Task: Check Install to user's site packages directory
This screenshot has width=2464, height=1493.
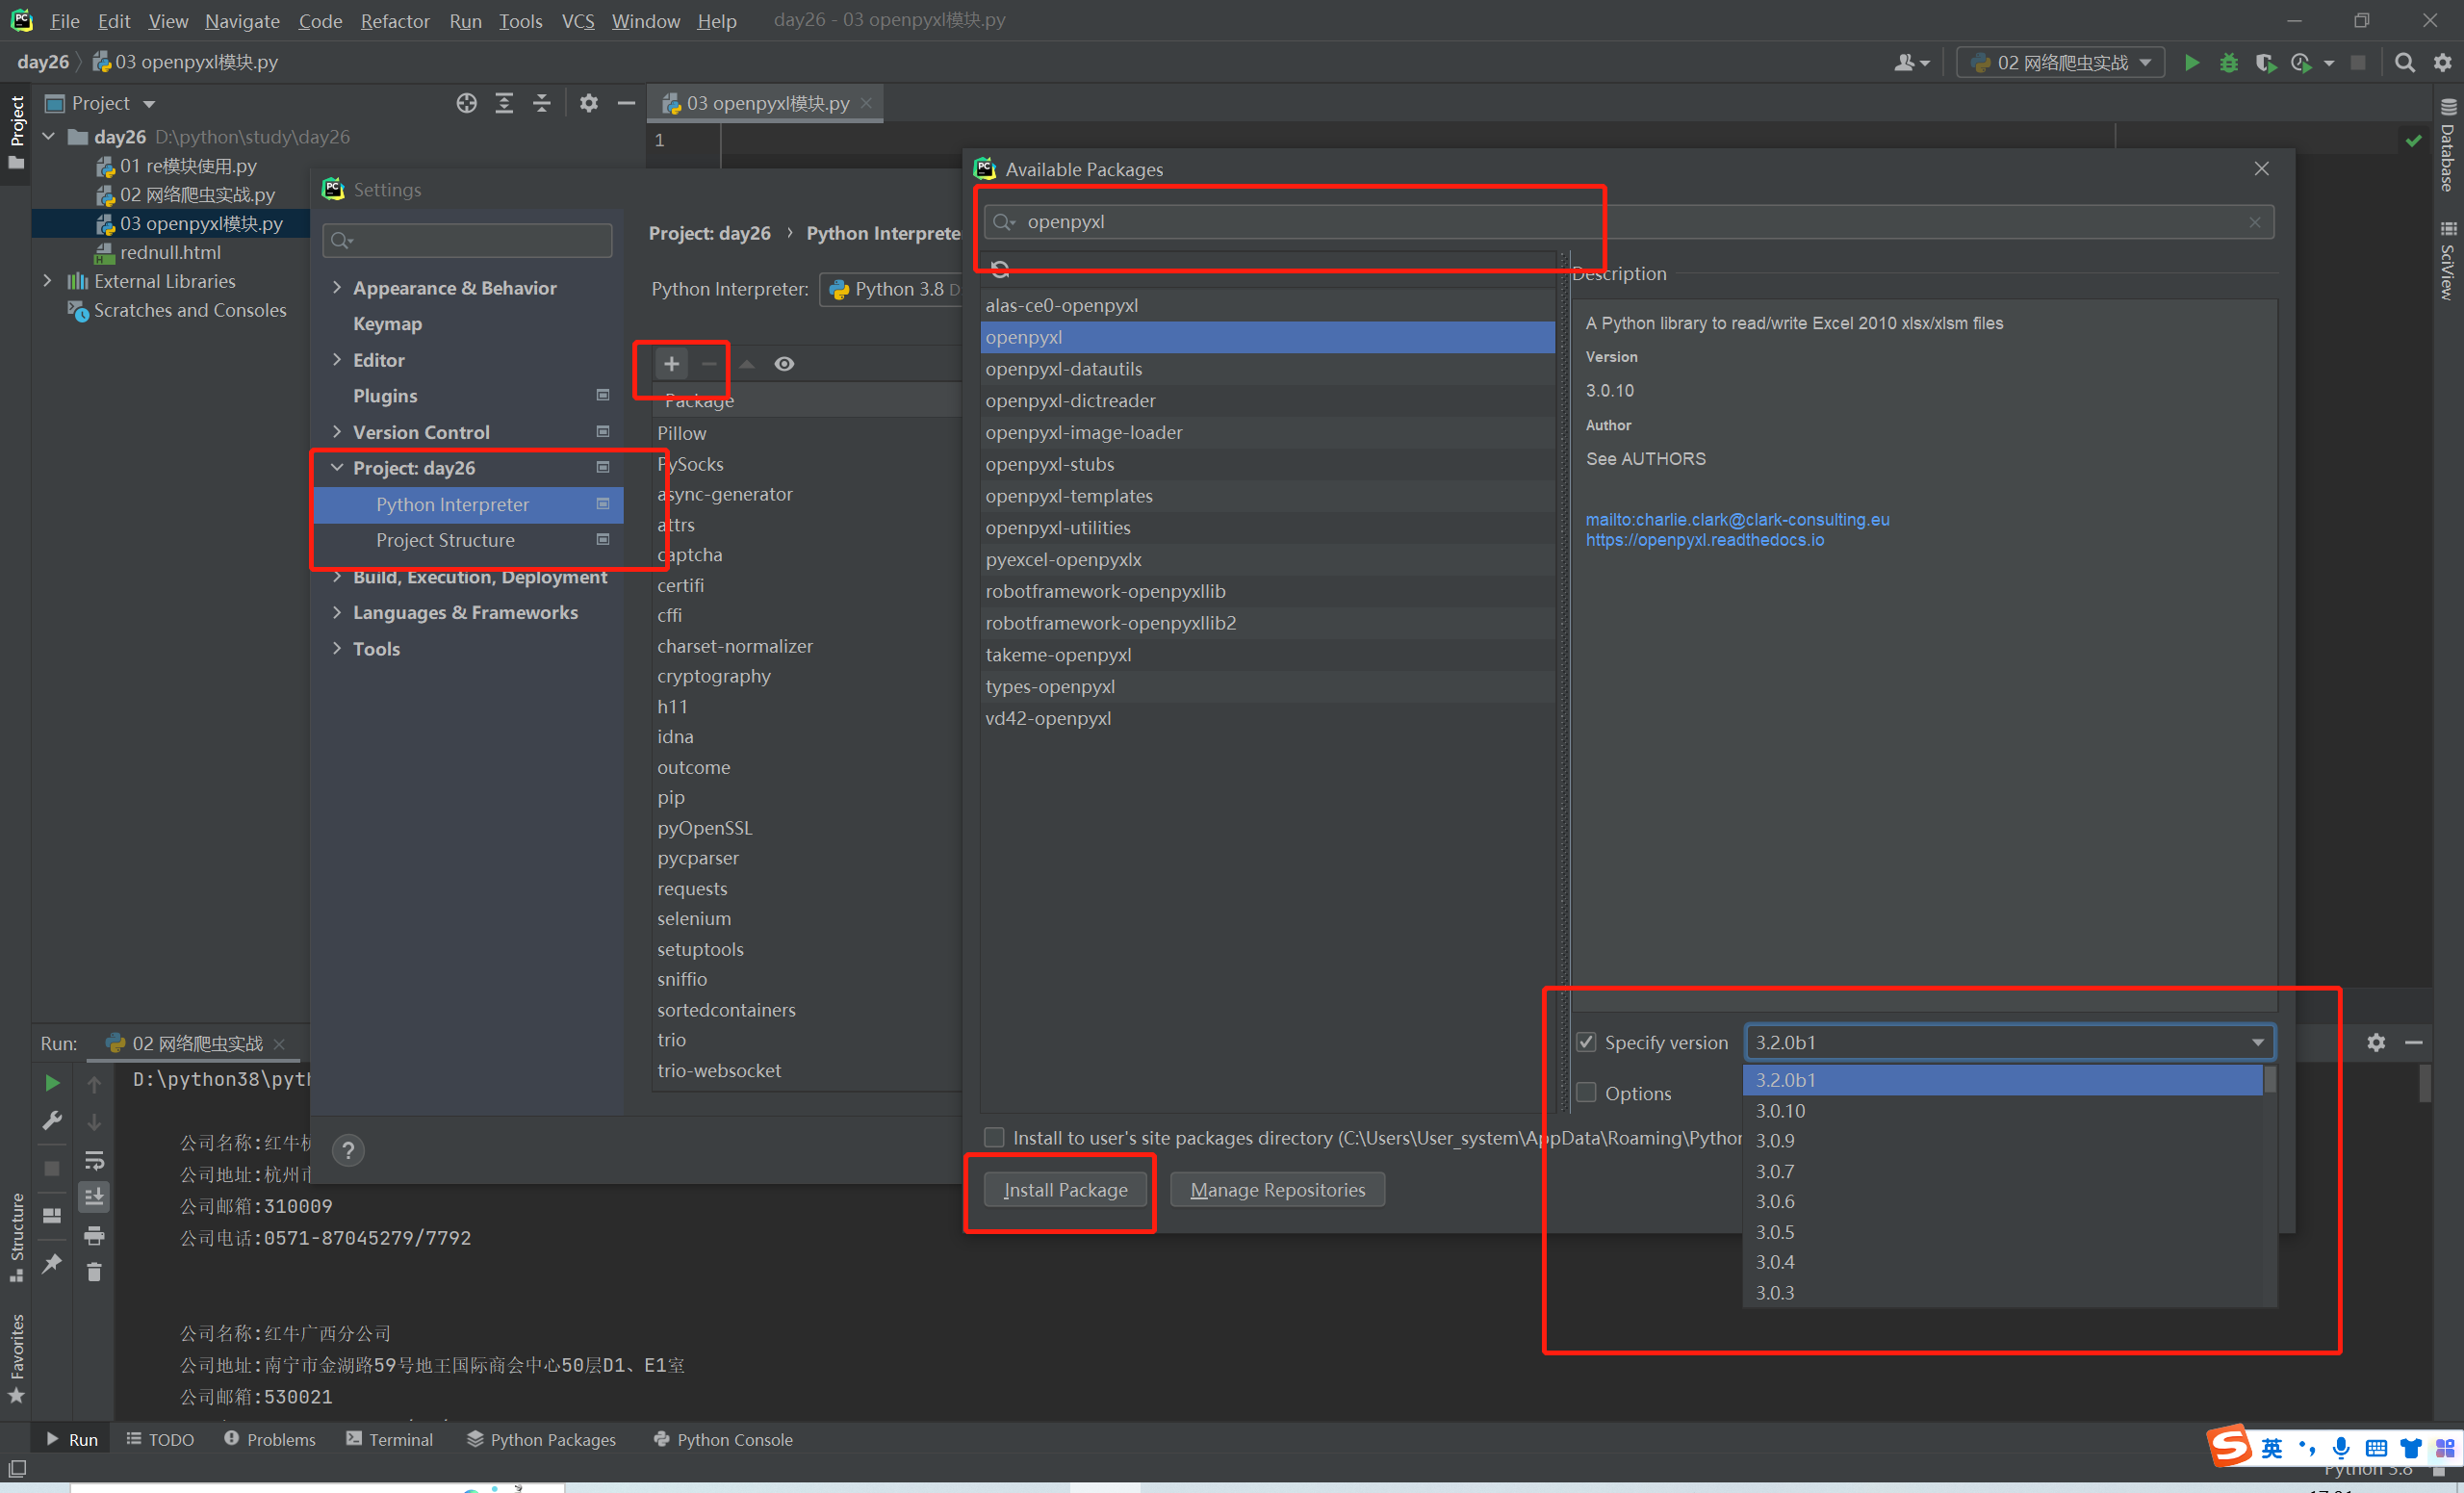Action: click(x=994, y=1138)
